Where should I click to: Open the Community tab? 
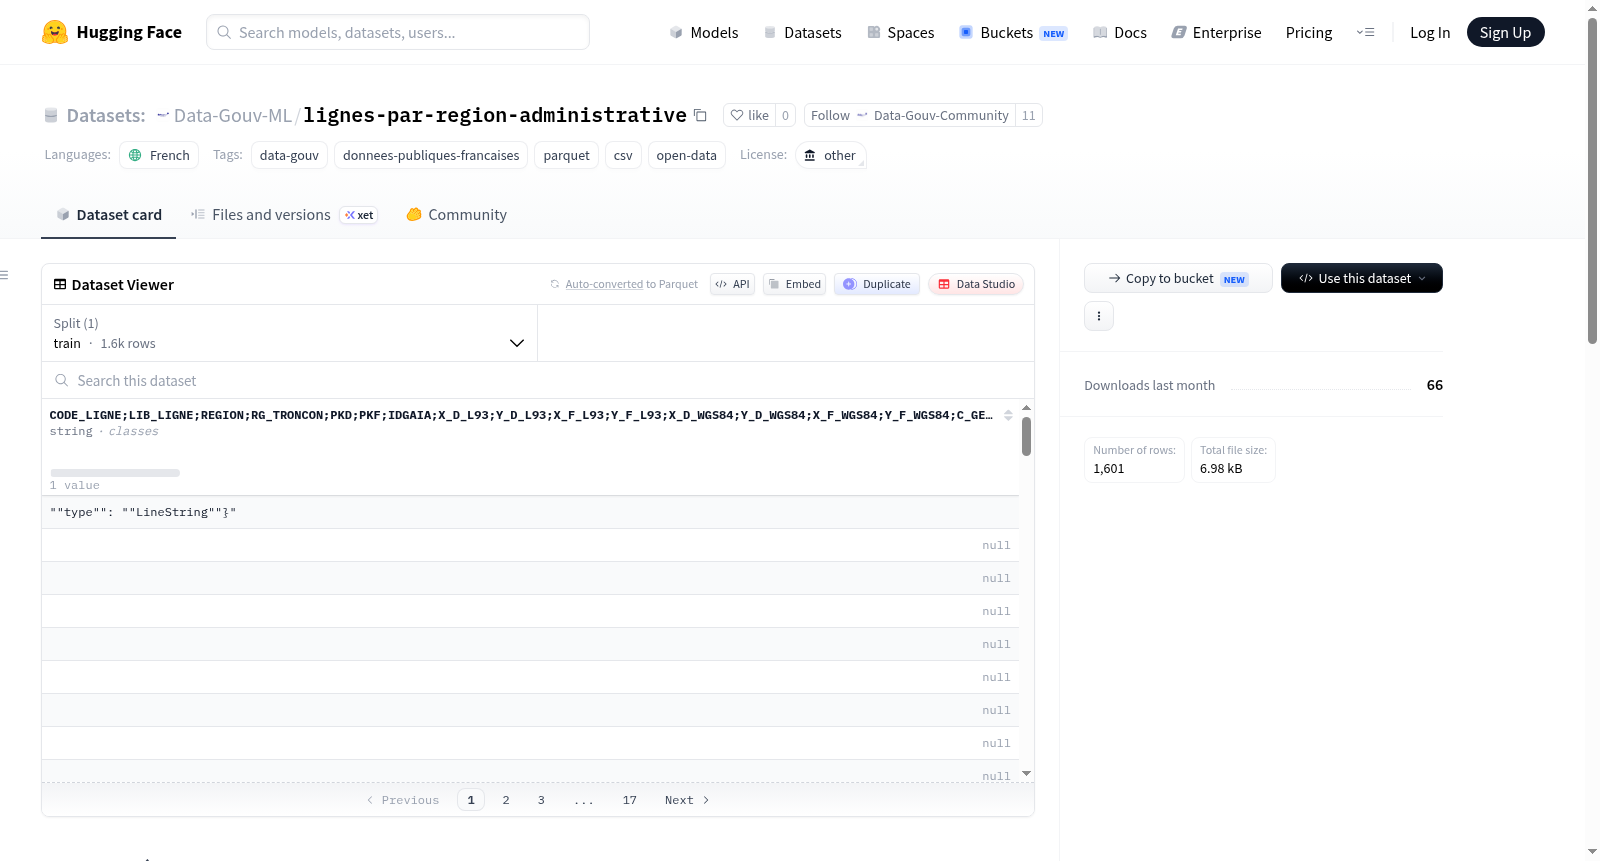pos(457,215)
